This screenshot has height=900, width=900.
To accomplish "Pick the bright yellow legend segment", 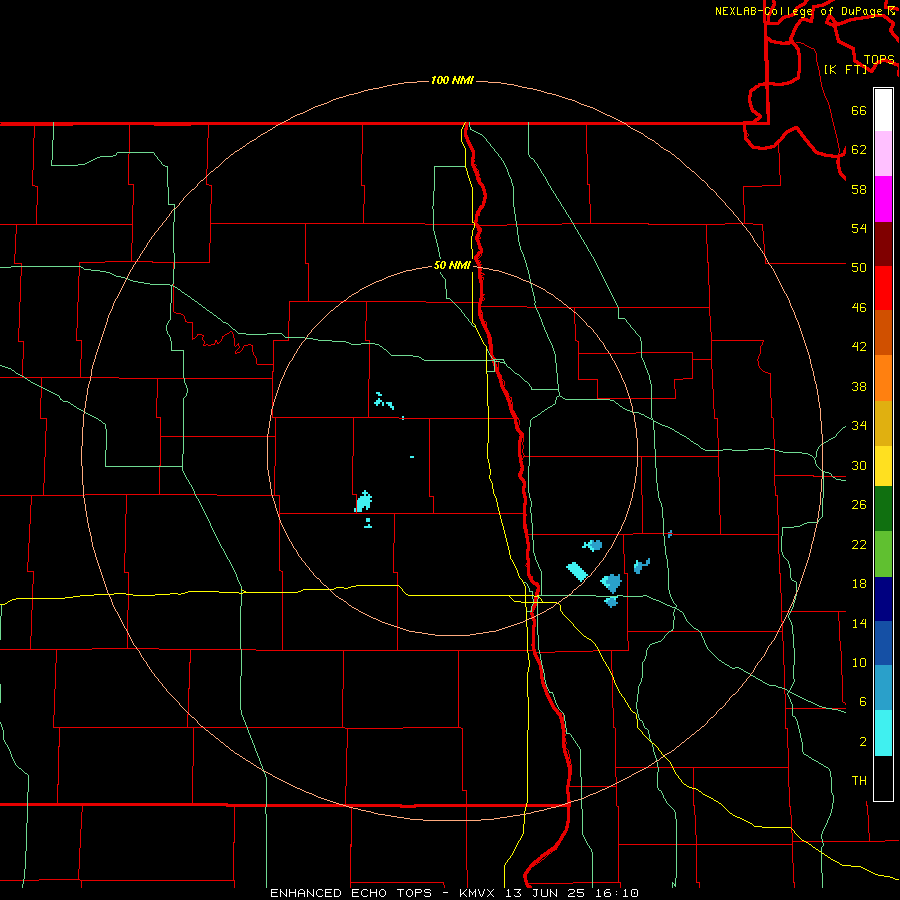I will [x=883, y=466].
